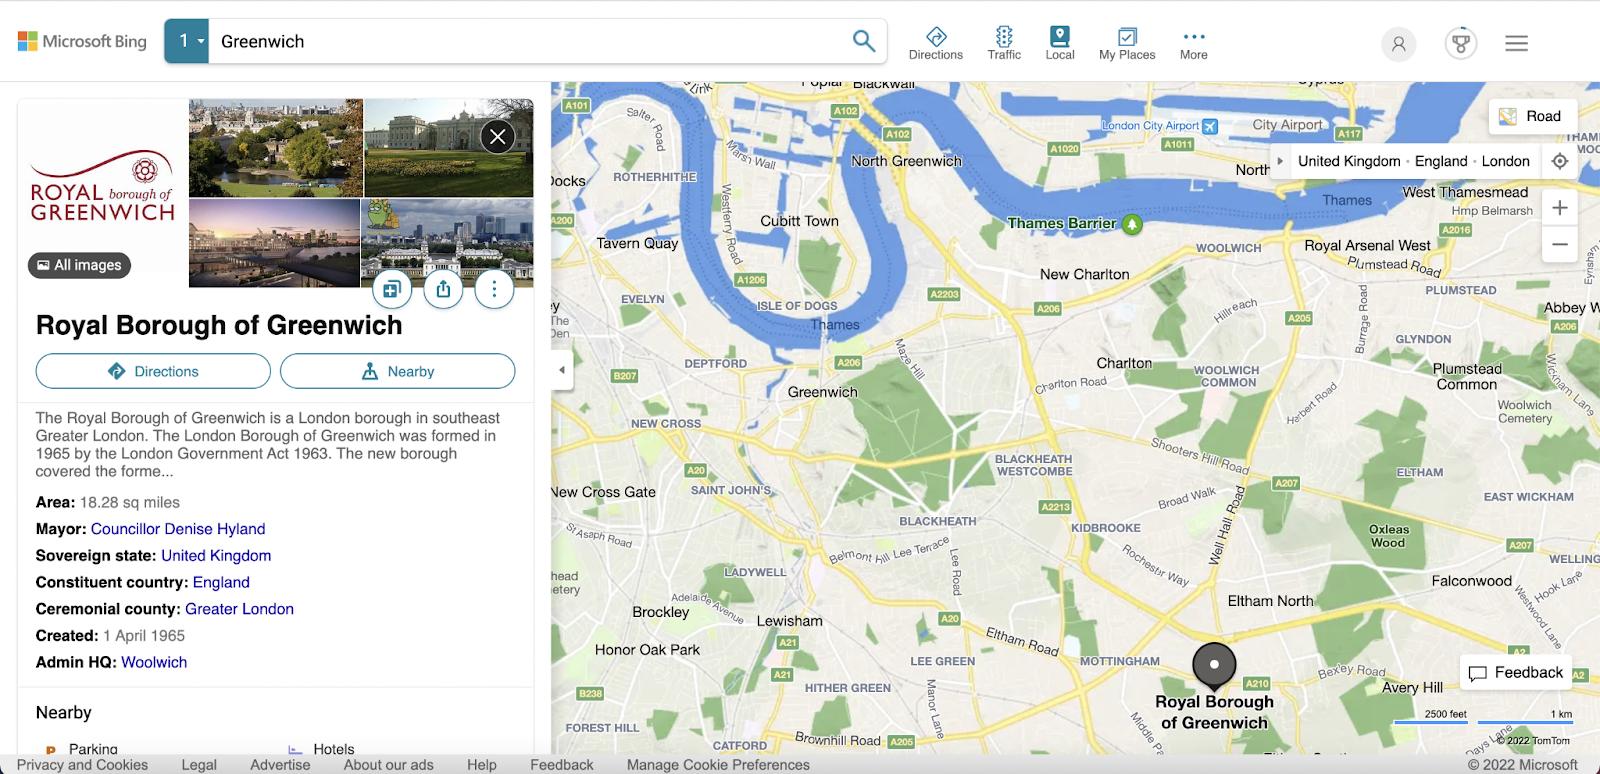The width and height of the screenshot is (1600, 774).
Task: Click the search magnifier icon
Action: (864, 41)
